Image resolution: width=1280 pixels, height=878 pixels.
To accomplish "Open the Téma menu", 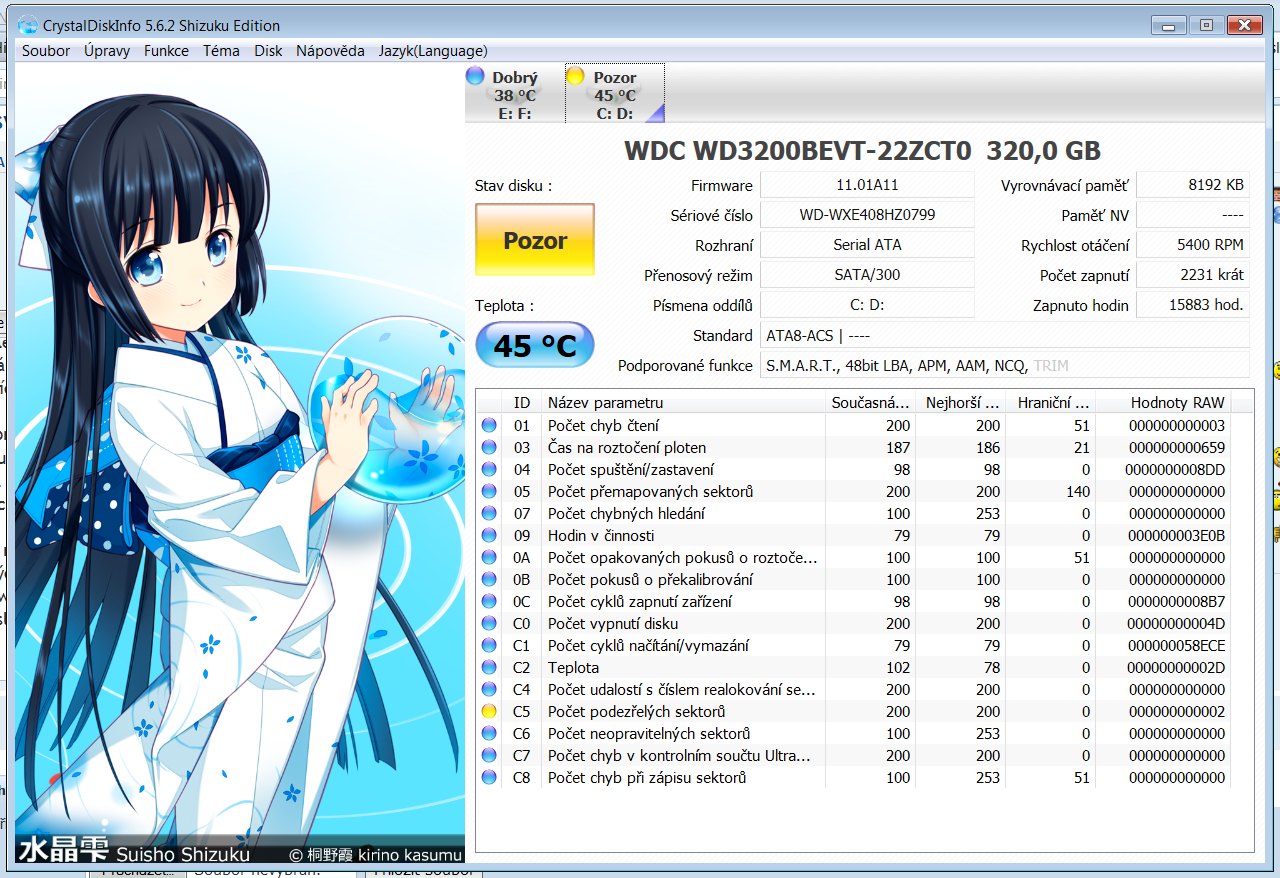I will tap(221, 51).
